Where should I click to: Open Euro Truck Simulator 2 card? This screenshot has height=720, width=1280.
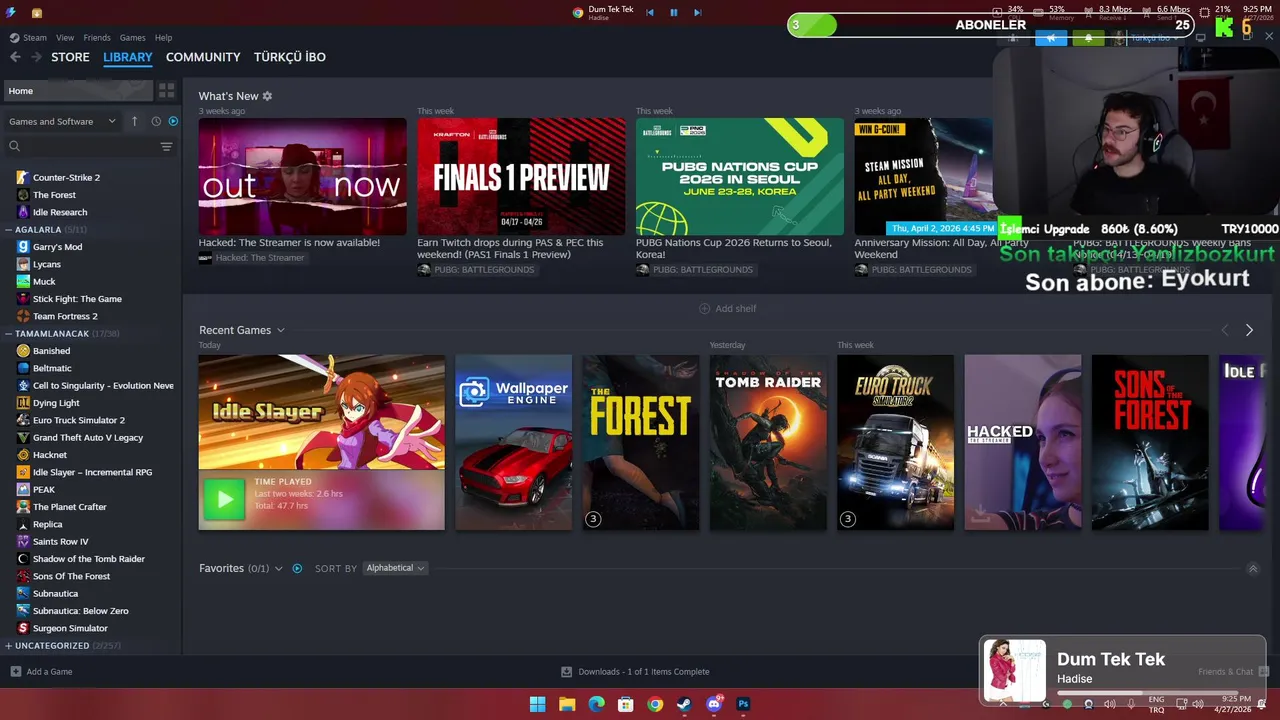(x=895, y=442)
